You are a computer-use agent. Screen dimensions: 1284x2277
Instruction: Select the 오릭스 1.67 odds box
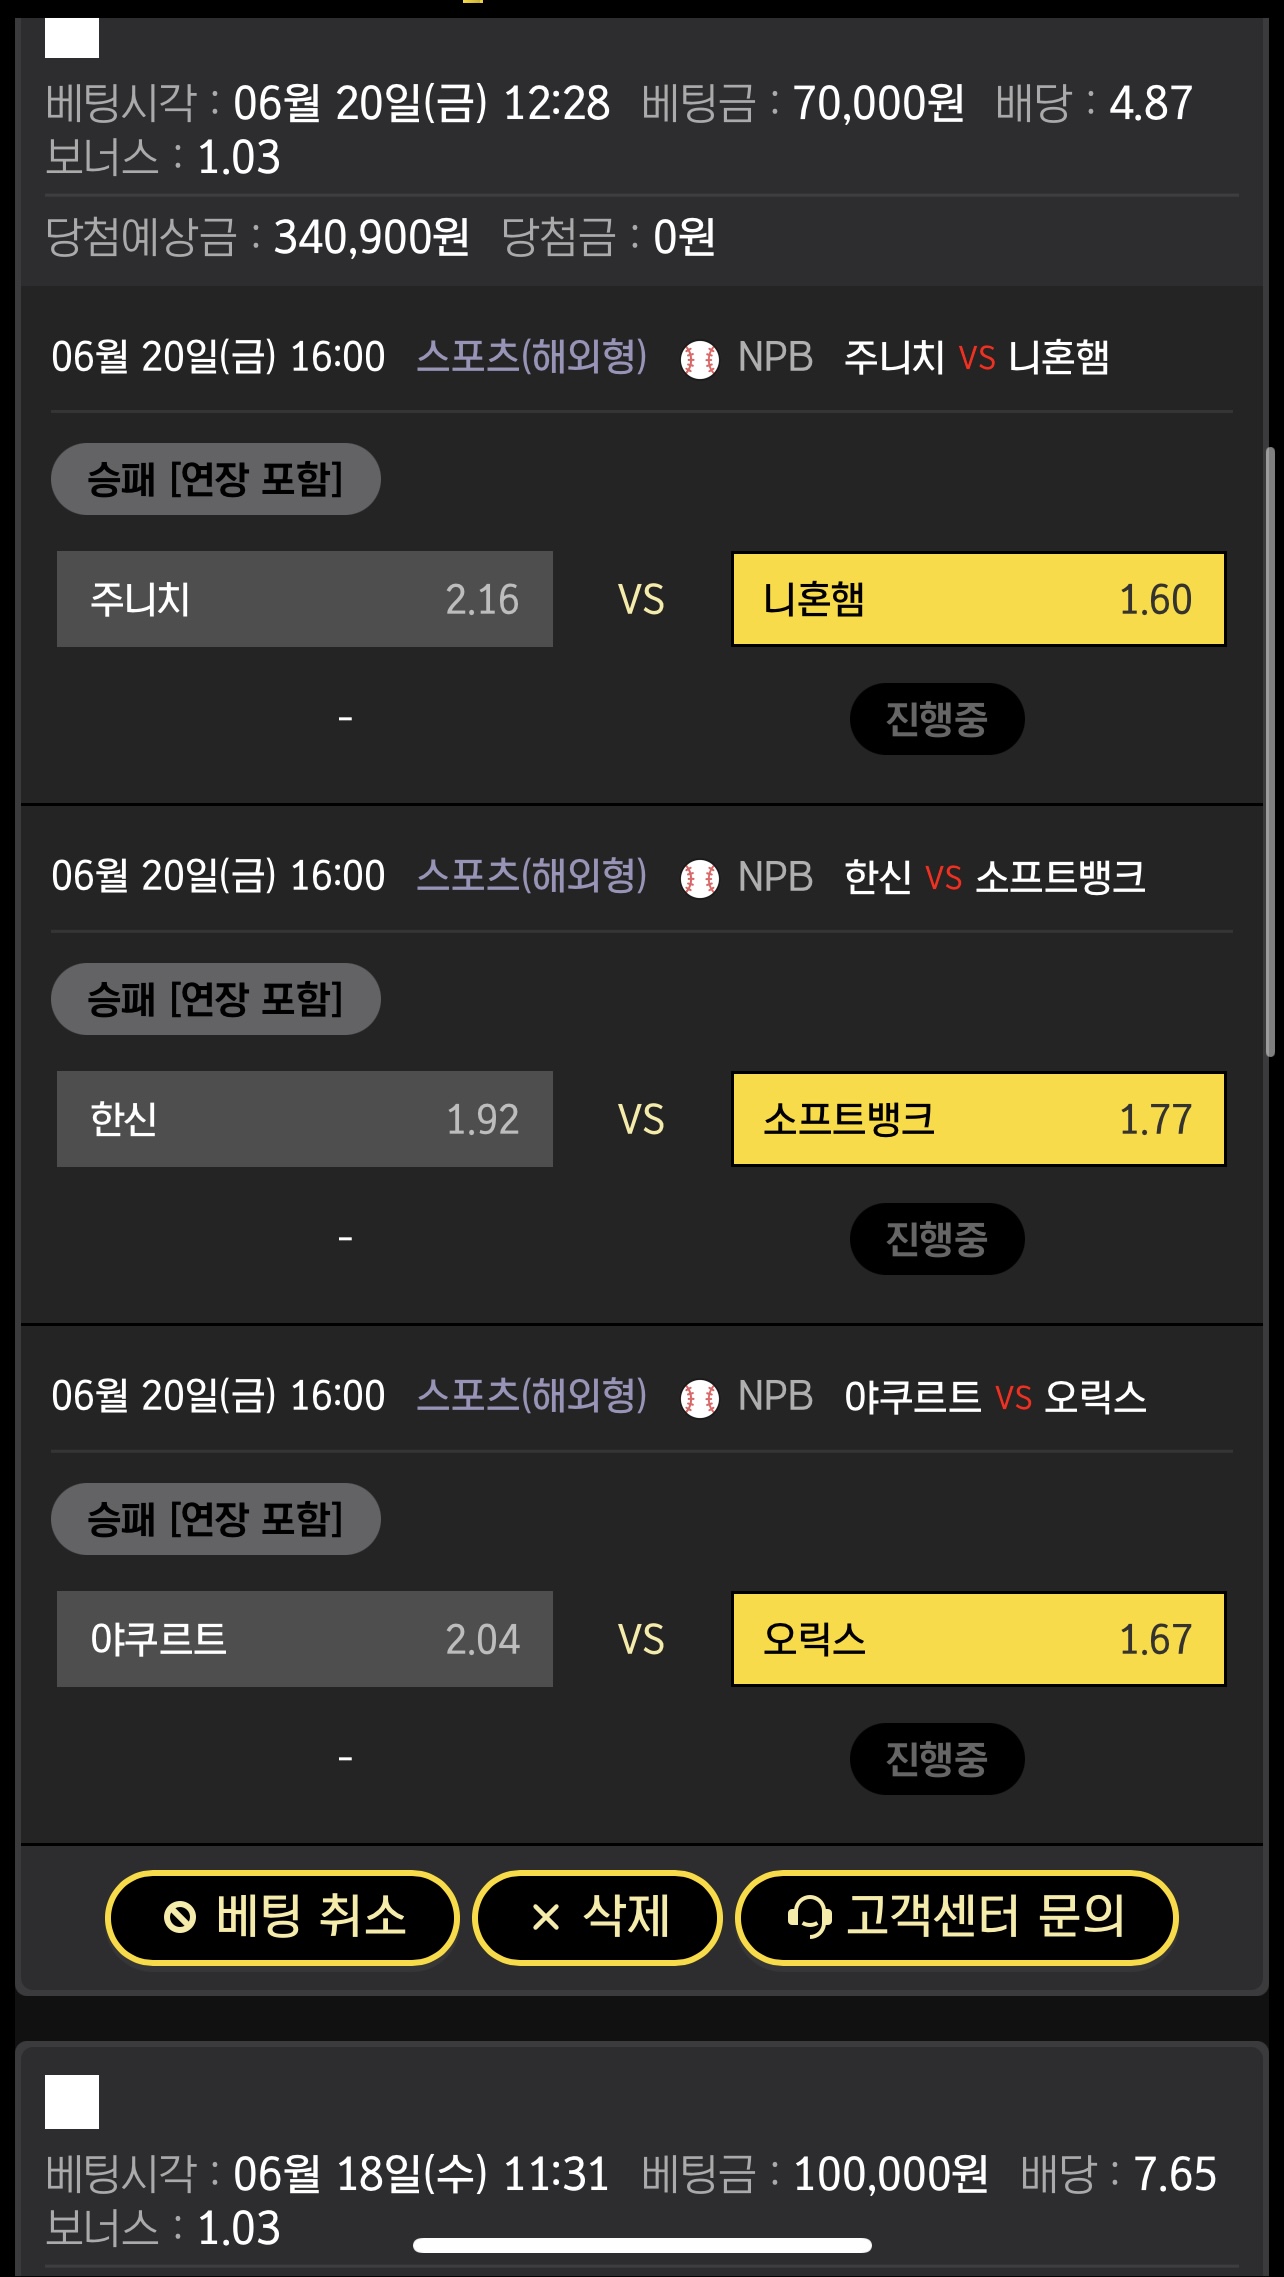(x=979, y=1639)
